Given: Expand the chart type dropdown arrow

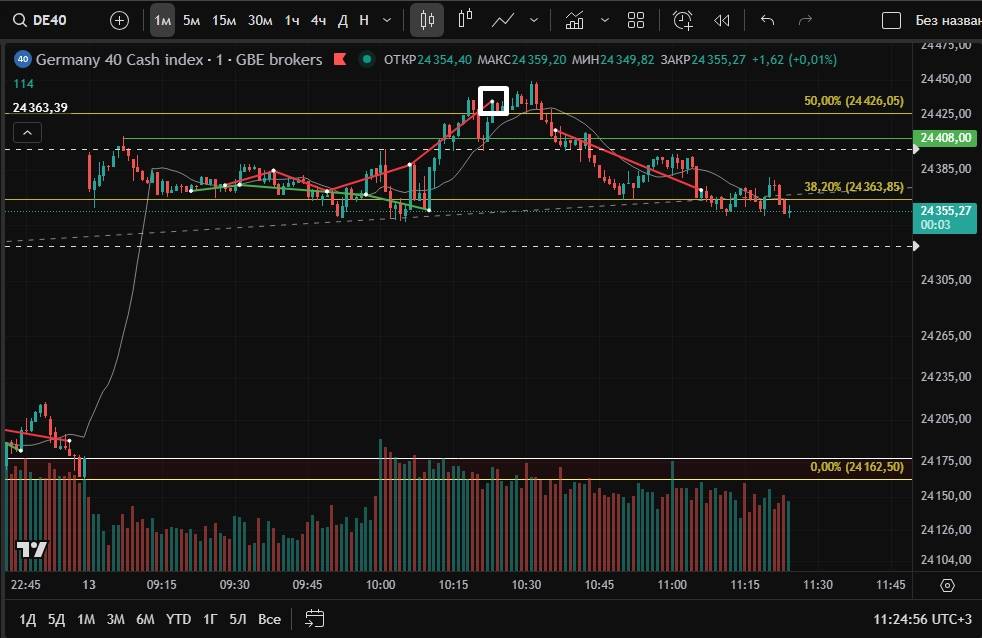Looking at the screenshot, I should pos(533,20).
